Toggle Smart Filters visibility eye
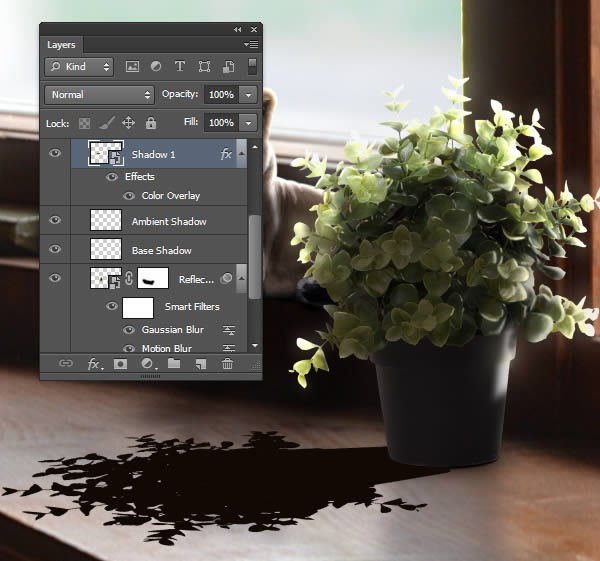This screenshot has width=600, height=561. click(x=112, y=306)
